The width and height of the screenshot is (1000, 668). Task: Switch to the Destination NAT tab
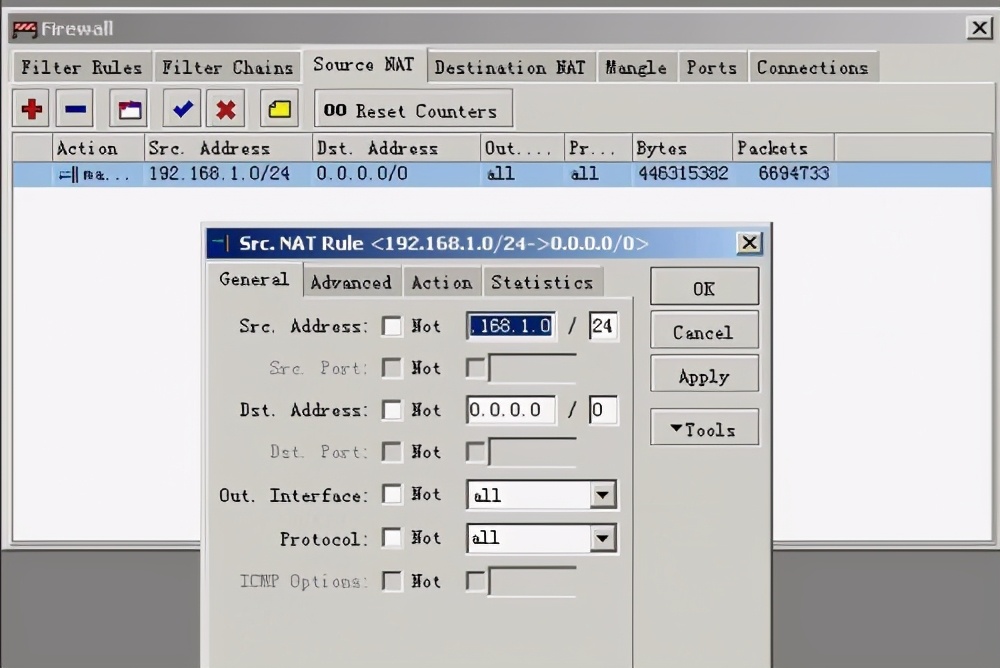(509, 68)
